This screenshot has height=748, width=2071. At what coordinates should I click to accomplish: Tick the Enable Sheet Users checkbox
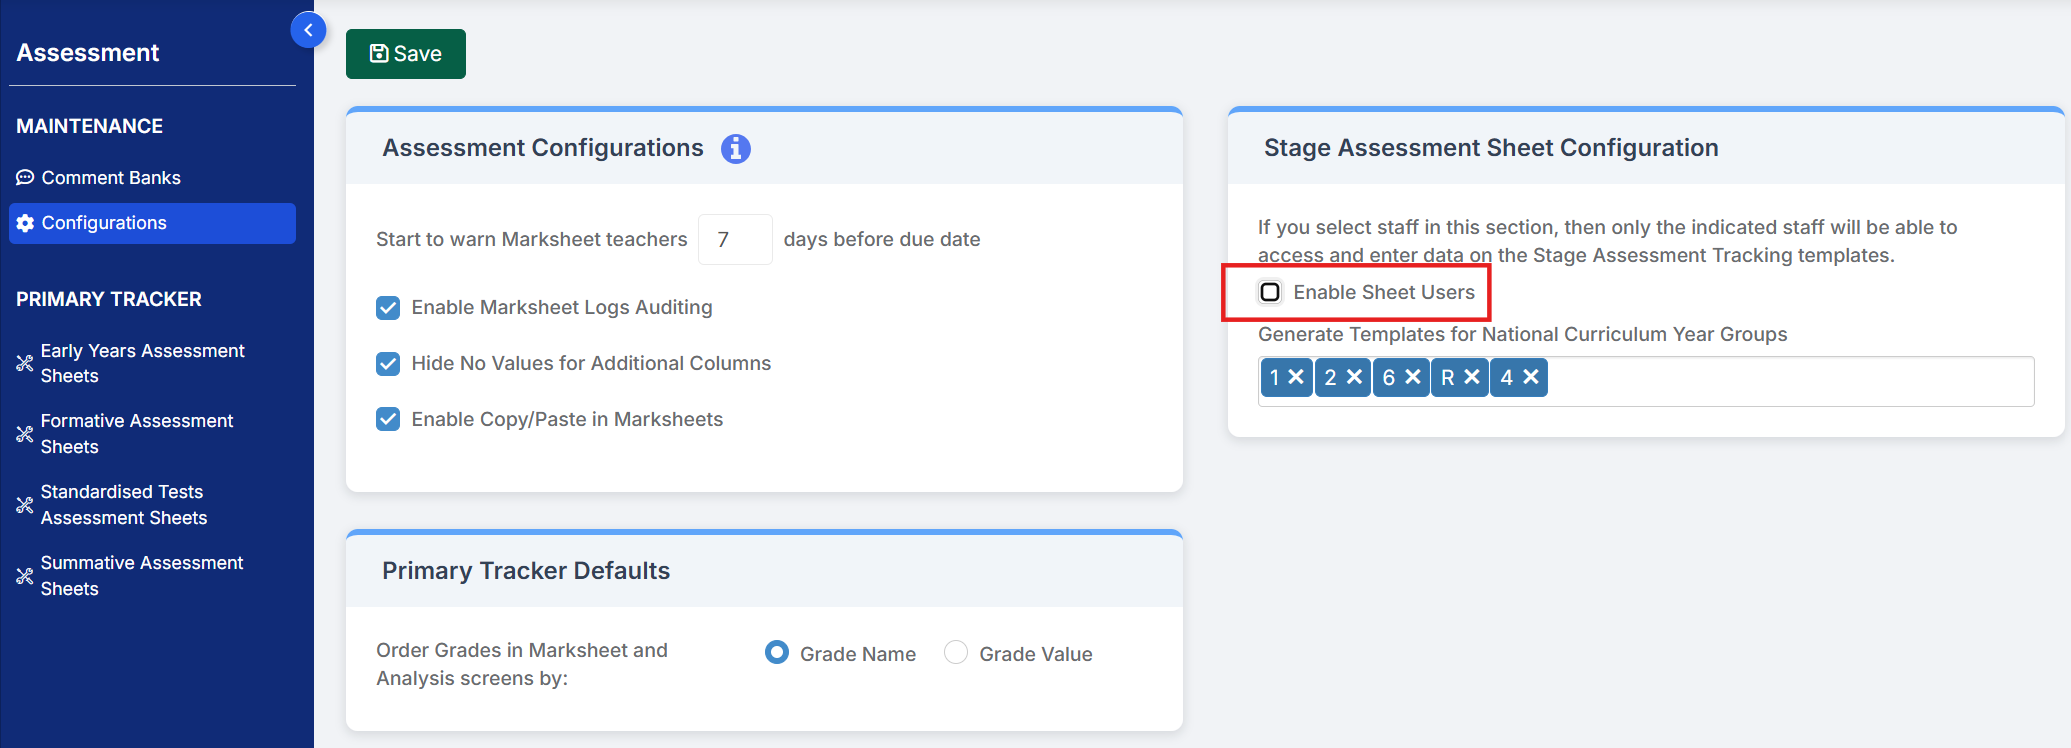1270,292
